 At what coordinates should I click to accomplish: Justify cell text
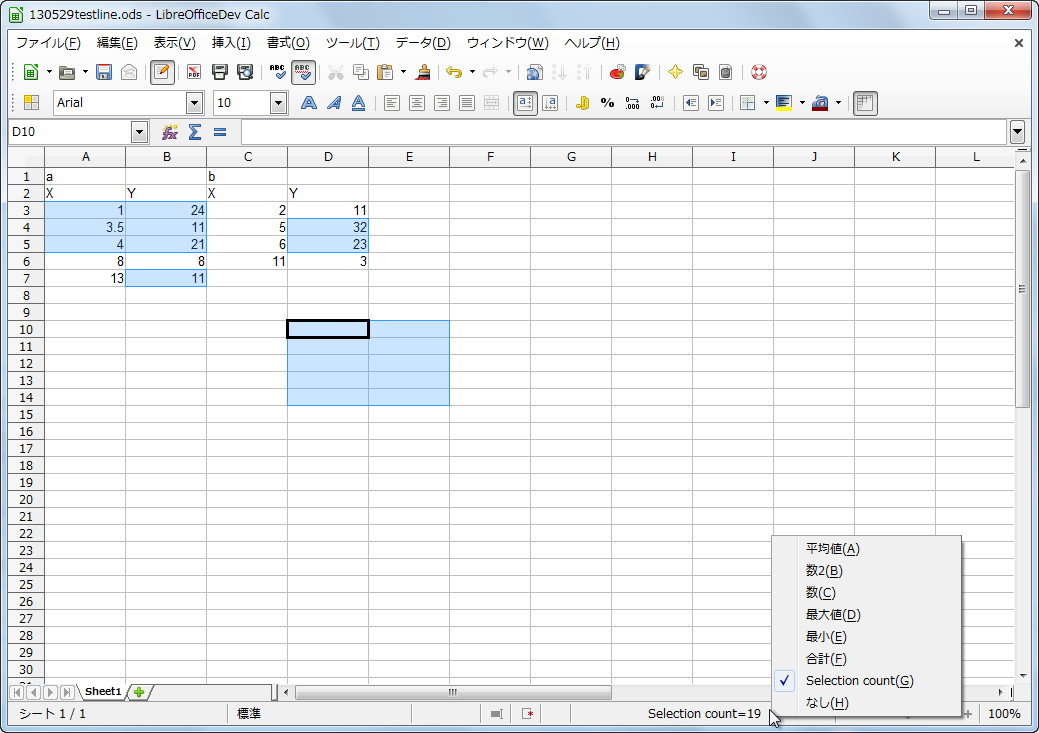[466, 103]
